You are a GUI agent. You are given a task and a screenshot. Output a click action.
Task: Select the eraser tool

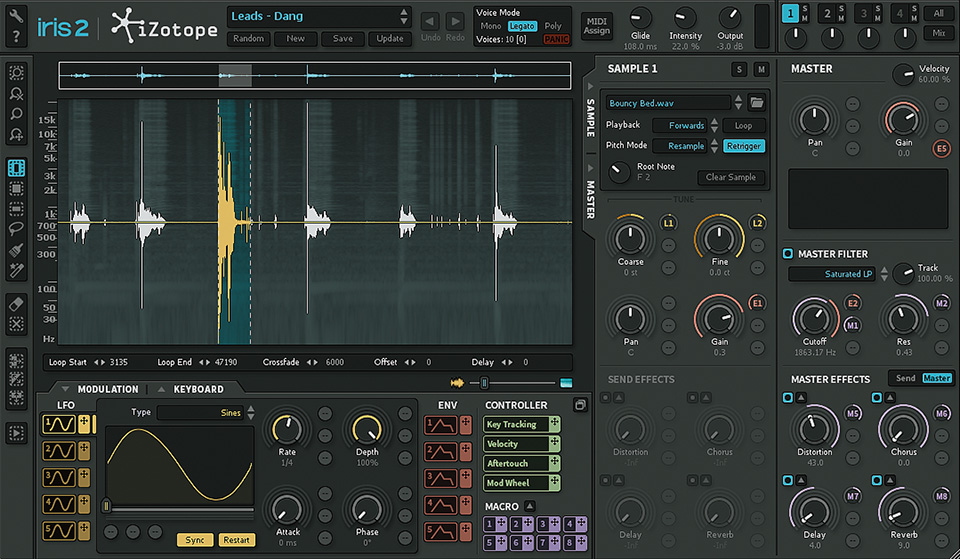coord(17,303)
